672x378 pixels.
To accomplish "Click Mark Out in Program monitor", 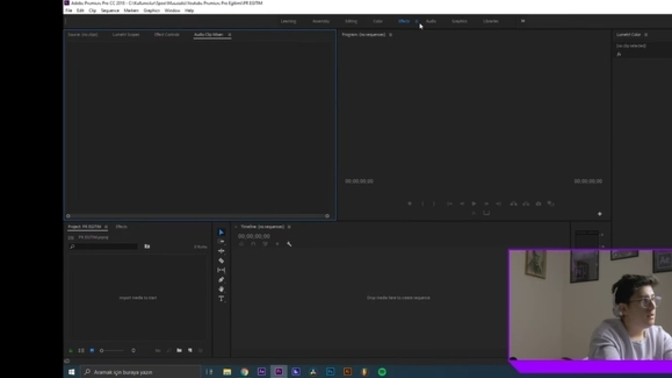I will coord(434,204).
